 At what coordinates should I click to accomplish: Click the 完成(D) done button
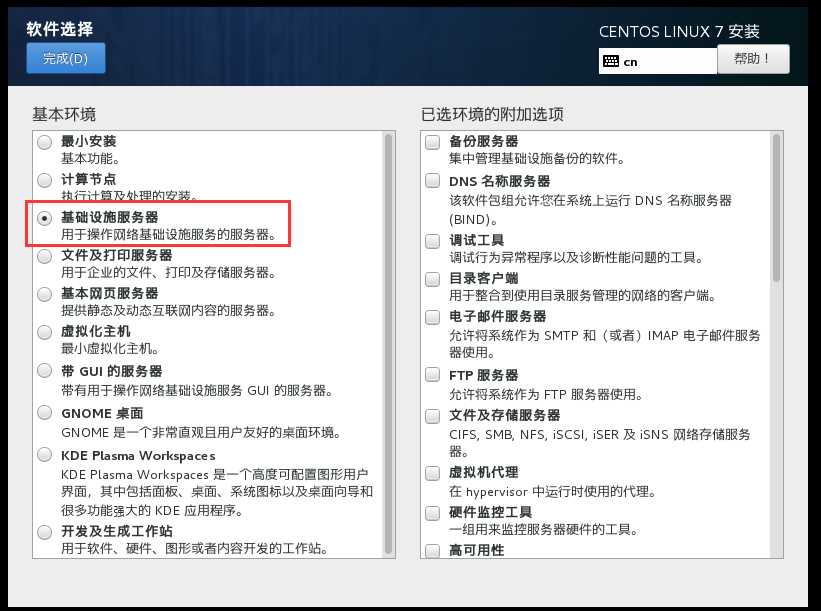click(65, 58)
